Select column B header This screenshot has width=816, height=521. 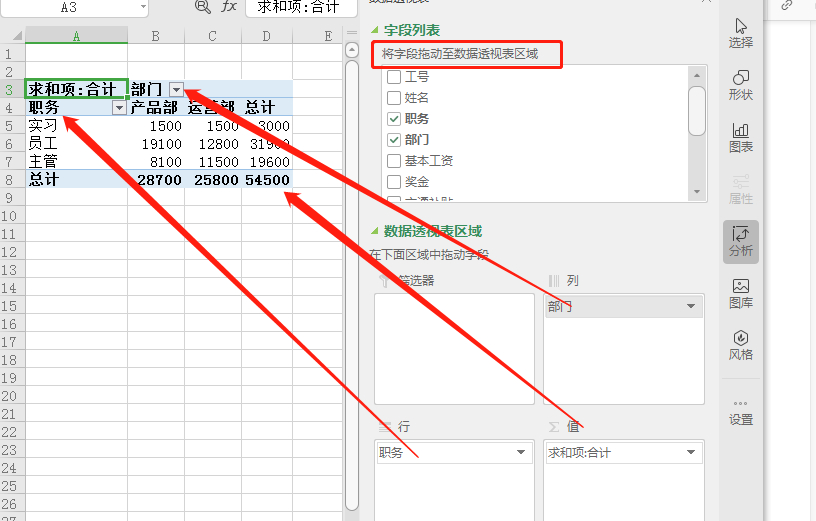tap(156, 36)
